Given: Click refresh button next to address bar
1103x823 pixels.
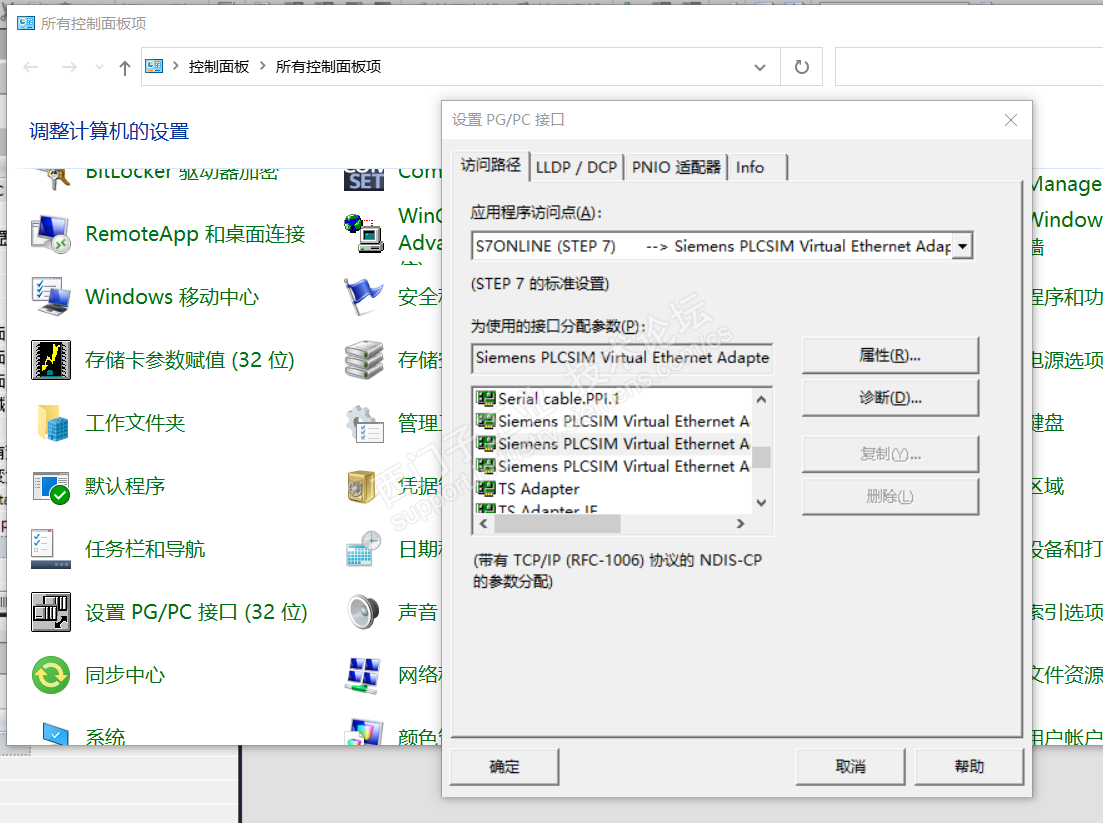Looking at the screenshot, I should pyautogui.click(x=802, y=67).
